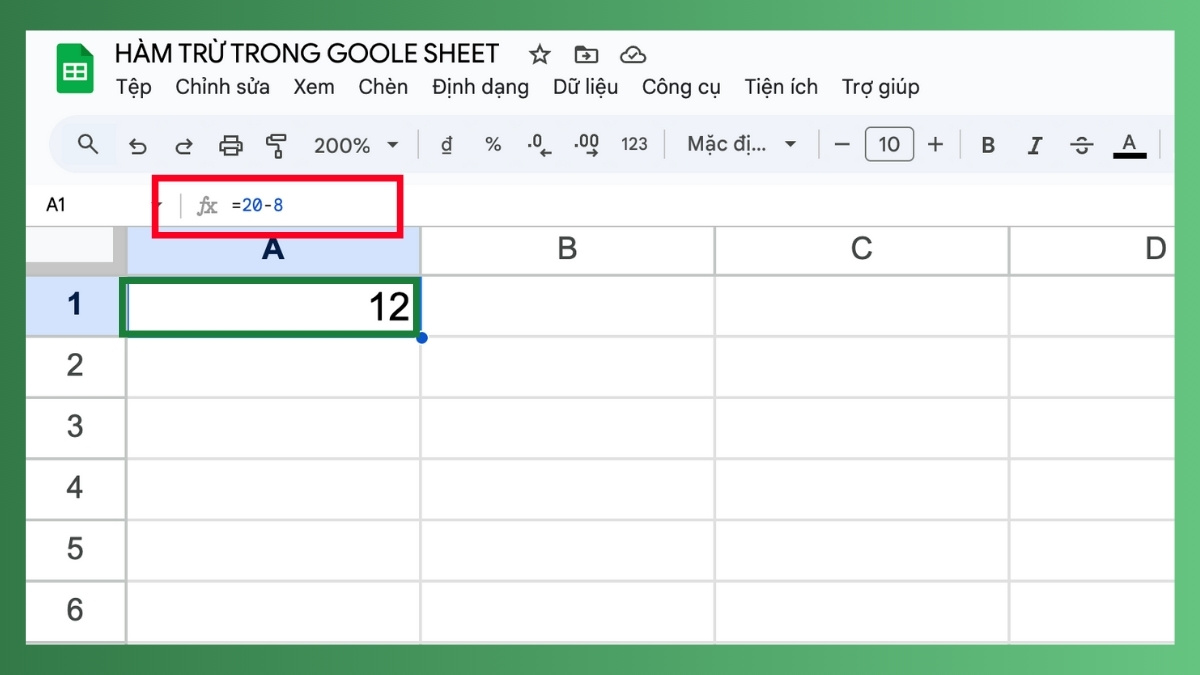Open the text color picker

click(x=1129, y=146)
